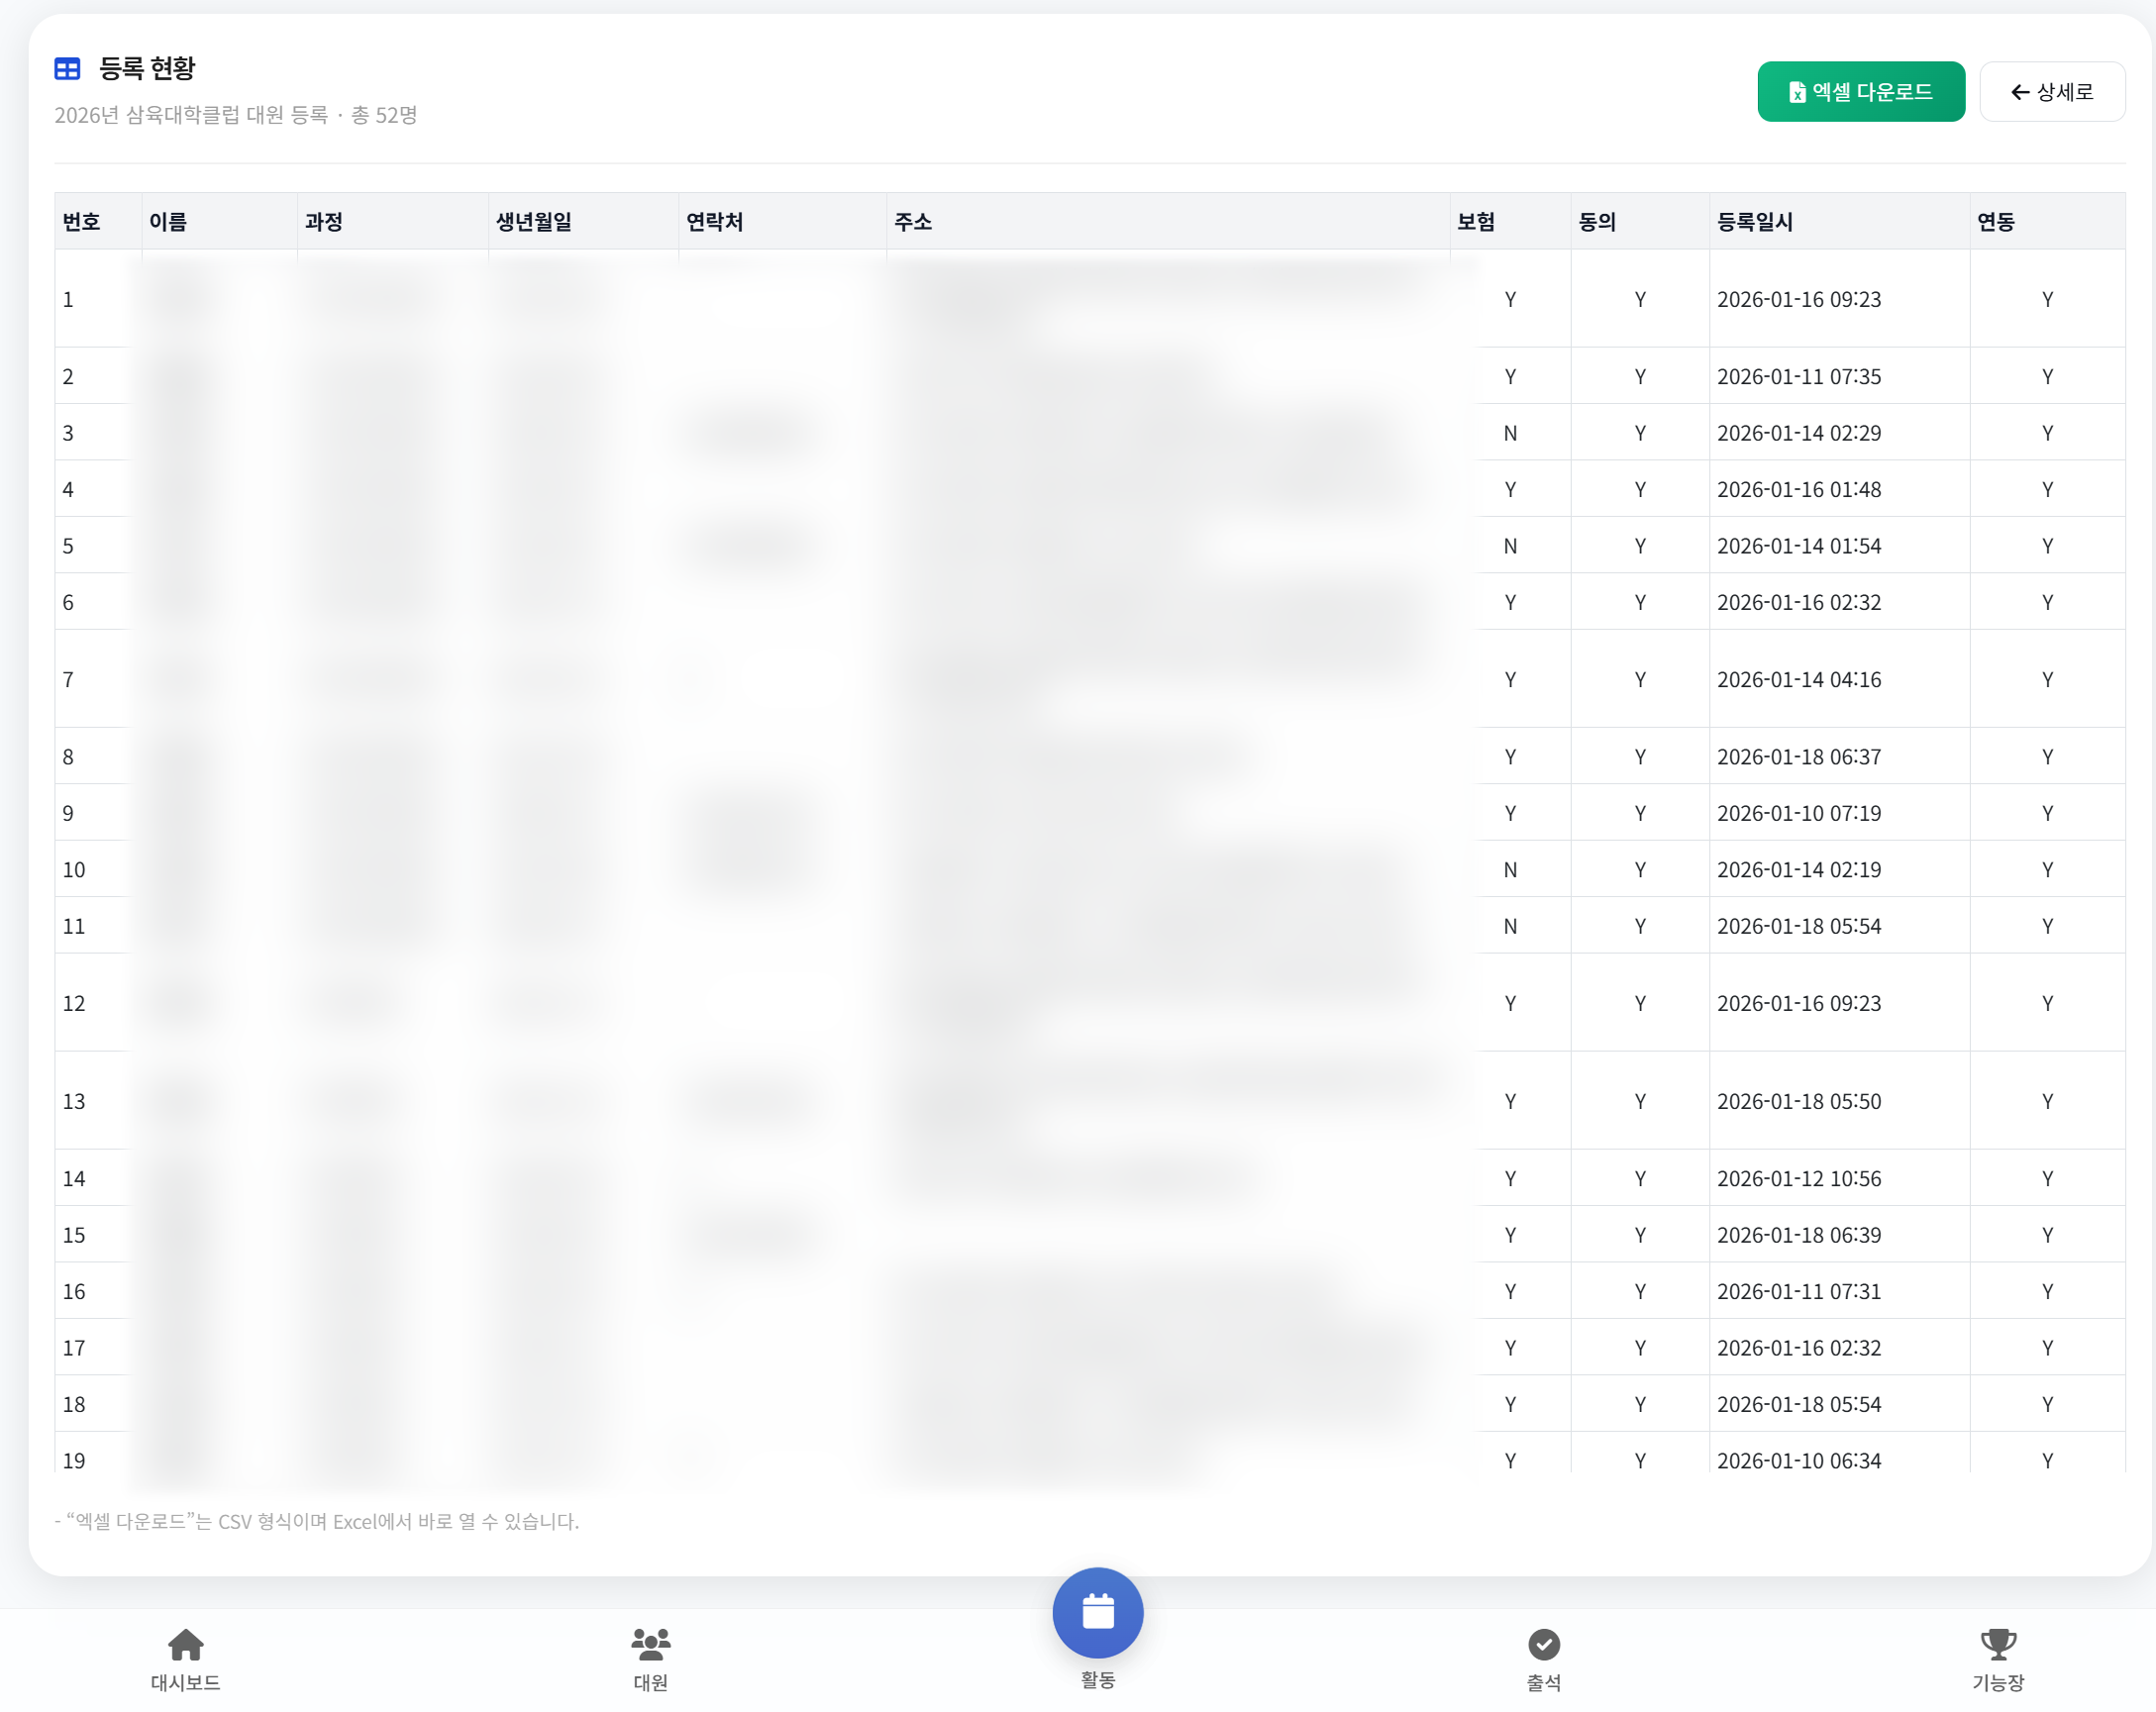Image resolution: width=2156 pixels, height=1712 pixels.
Task: Click row 1 registration time 2026-01-16 09:23
Action: [1798, 300]
